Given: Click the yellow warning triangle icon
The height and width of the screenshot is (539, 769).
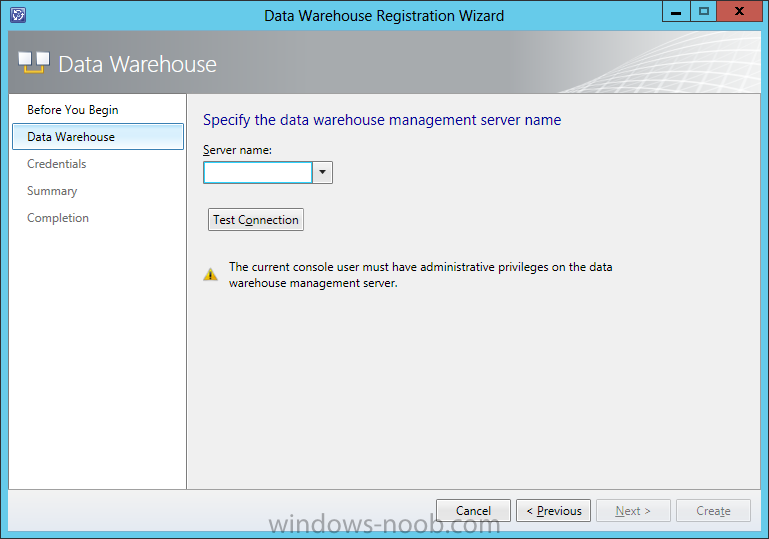Looking at the screenshot, I should 210,274.
